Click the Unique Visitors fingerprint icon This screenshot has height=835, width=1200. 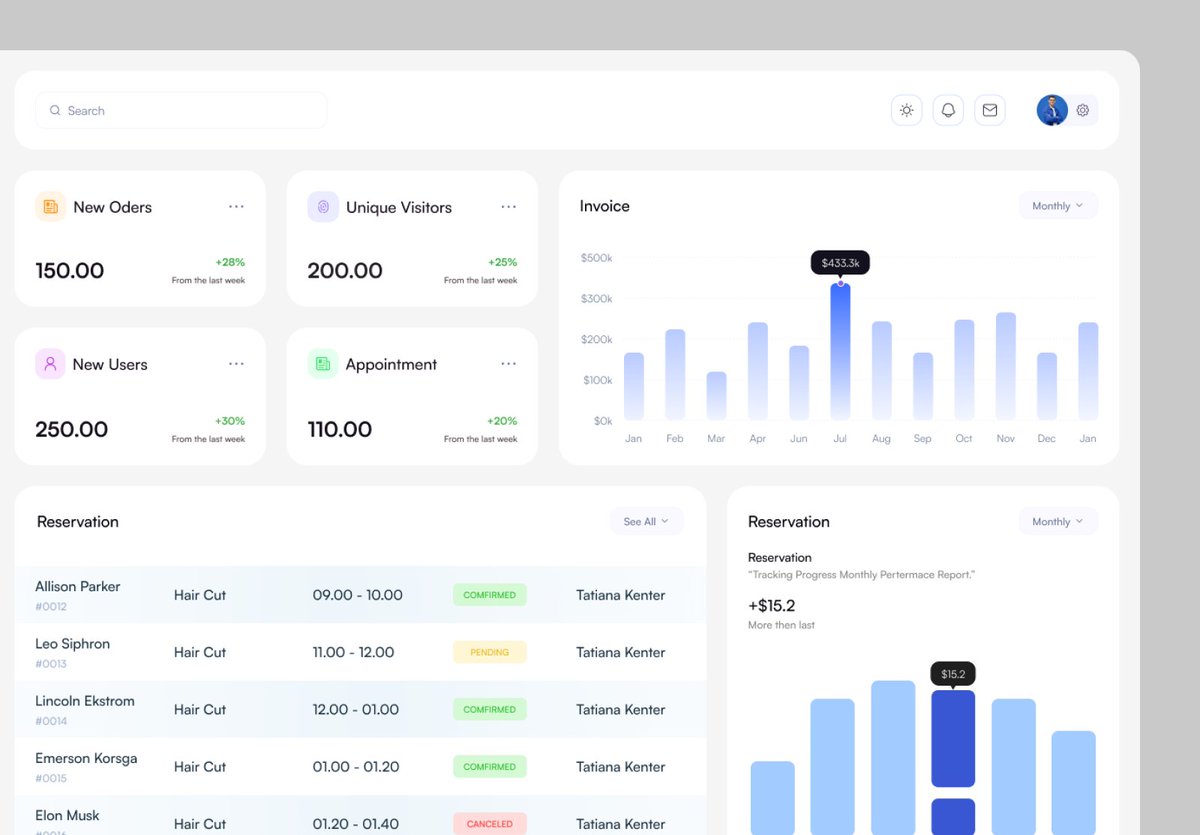coord(323,207)
